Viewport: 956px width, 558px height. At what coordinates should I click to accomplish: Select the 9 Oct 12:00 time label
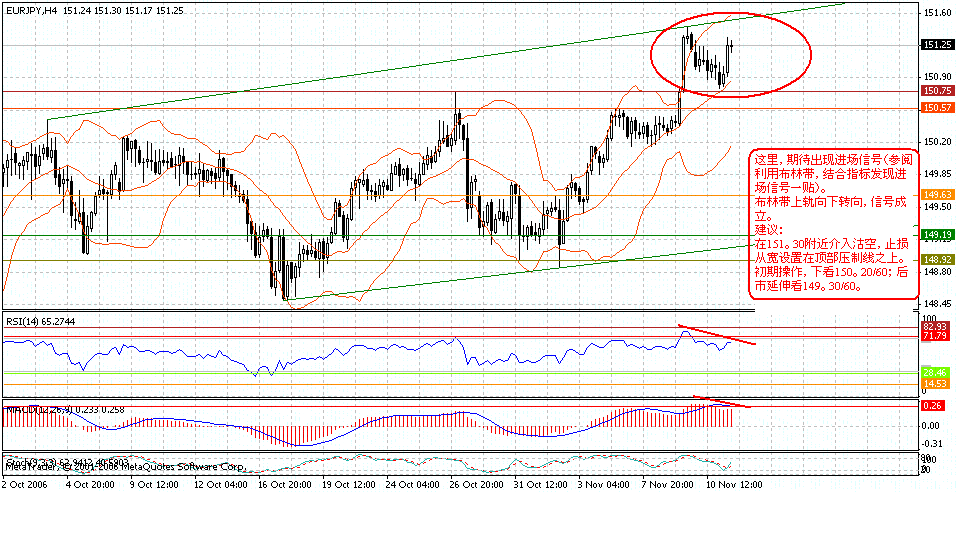[154, 485]
